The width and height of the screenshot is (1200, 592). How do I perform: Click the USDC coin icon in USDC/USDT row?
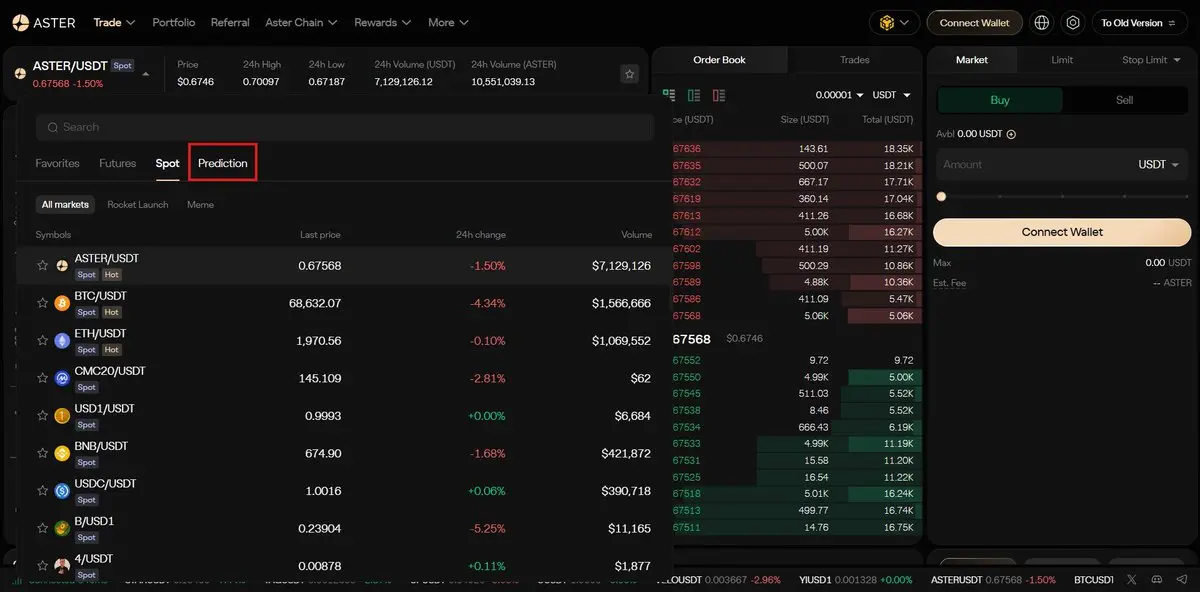pos(62,491)
